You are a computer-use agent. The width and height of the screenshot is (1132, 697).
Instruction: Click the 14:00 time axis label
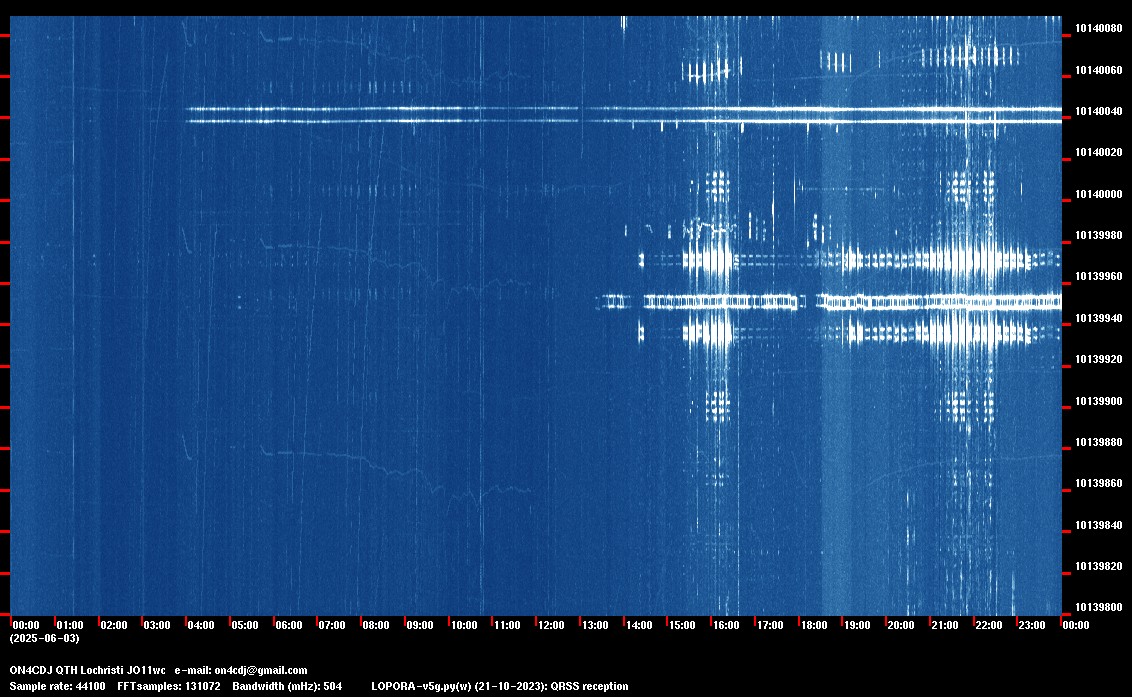tap(639, 625)
